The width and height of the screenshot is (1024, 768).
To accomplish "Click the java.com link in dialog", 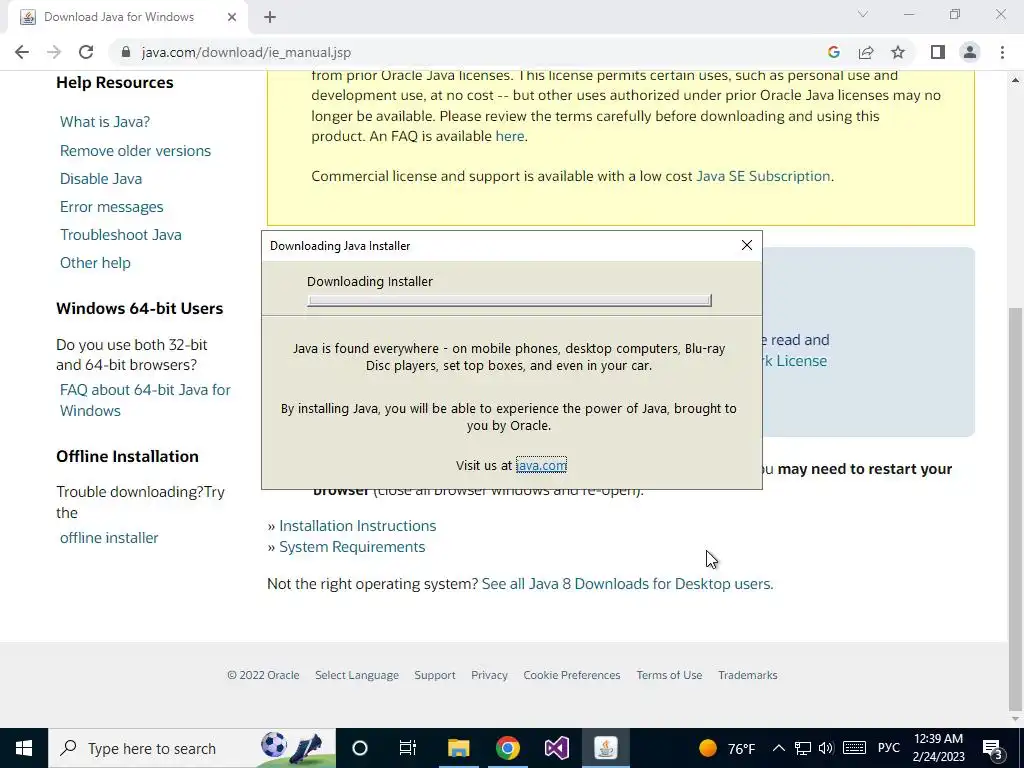I will [541, 465].
